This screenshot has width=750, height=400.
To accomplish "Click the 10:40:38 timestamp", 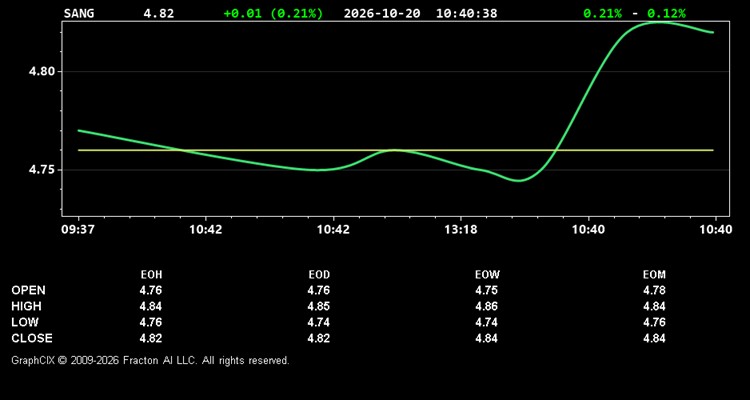I will coord(466,13).
